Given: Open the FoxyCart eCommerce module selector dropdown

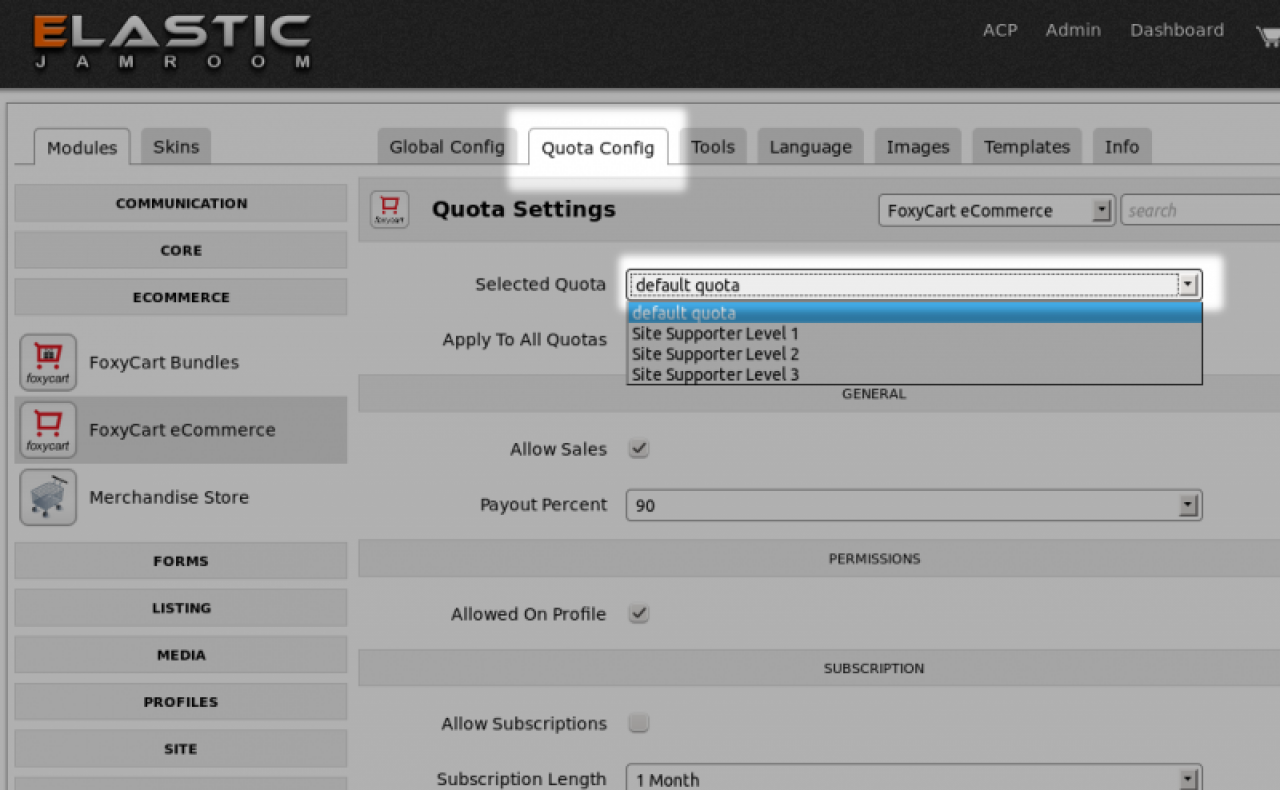Looking at the screenshot, I should pyautogui.click(x=996, y=210).
